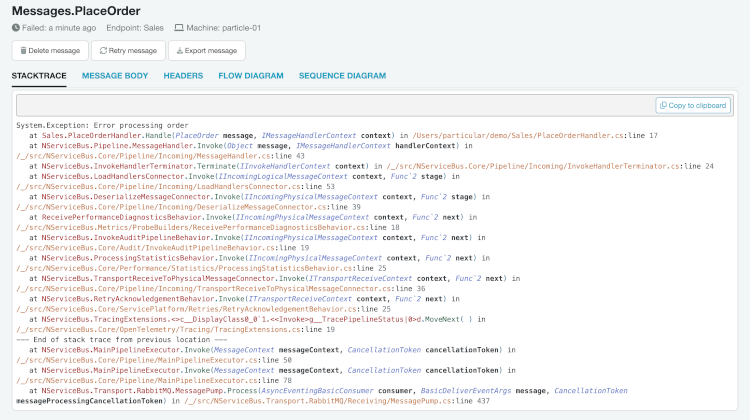Click the download icon on Export message

click(x=180, y=50)
